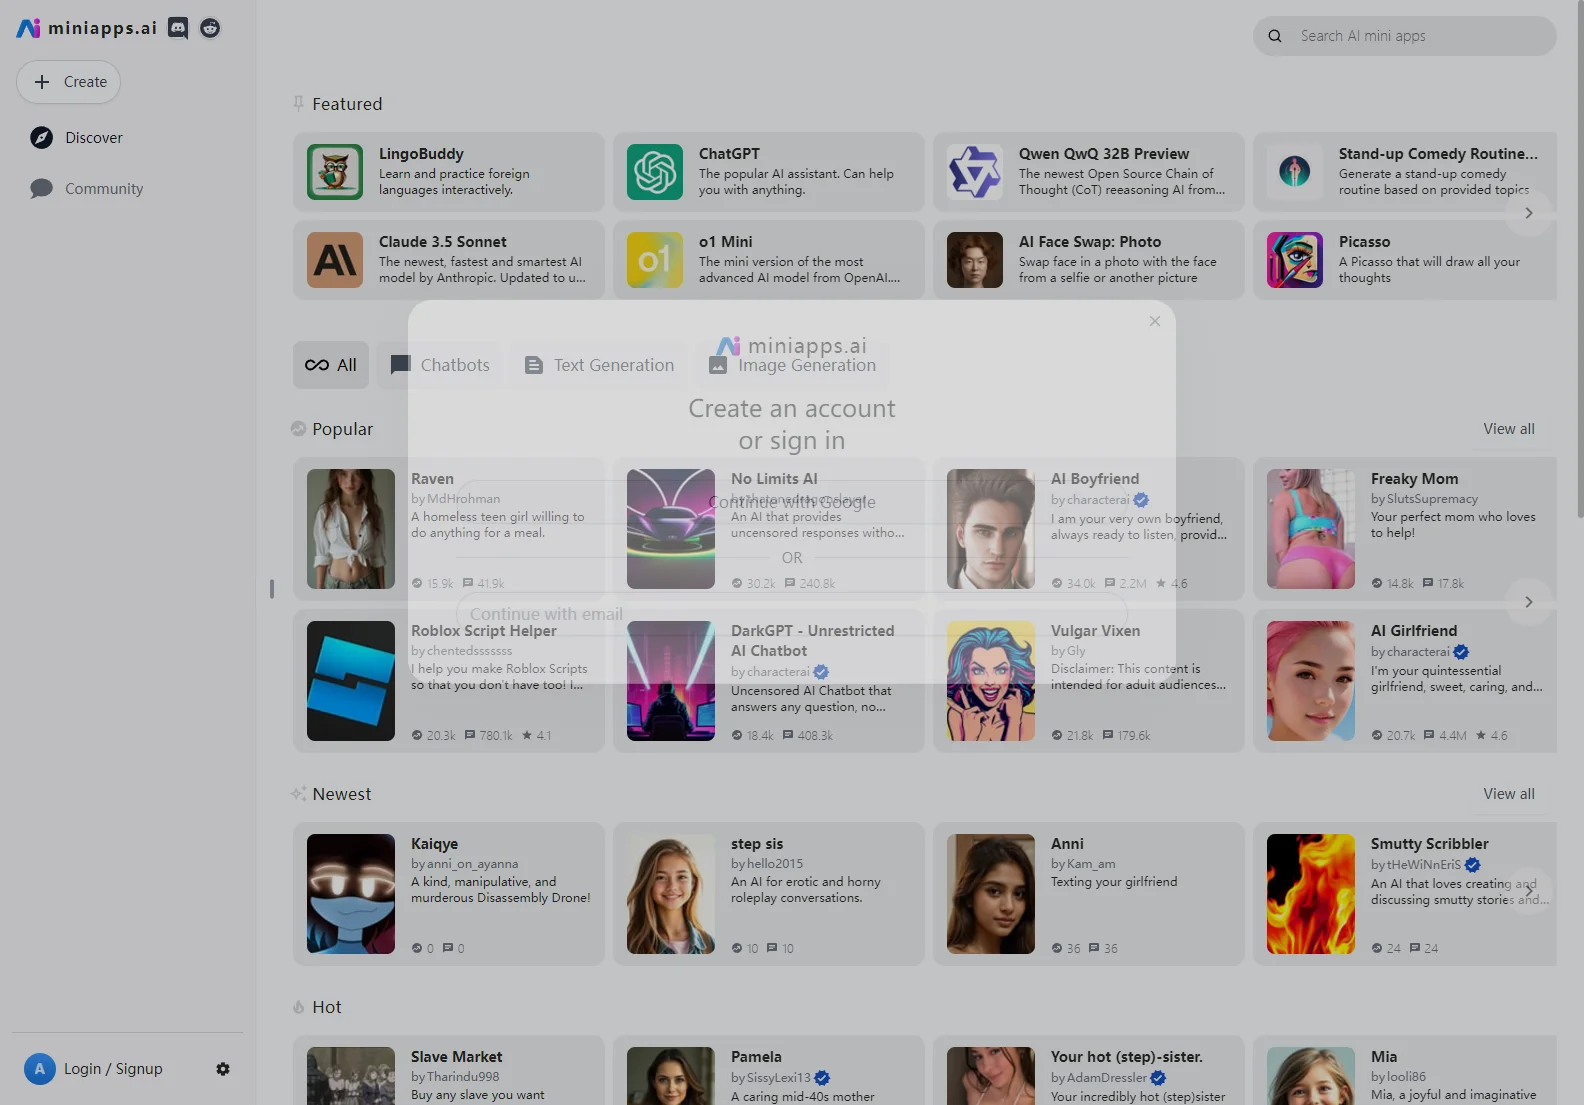Click the Featured pin icon
Screen dimensions: 1584x1105
[298, 103]
